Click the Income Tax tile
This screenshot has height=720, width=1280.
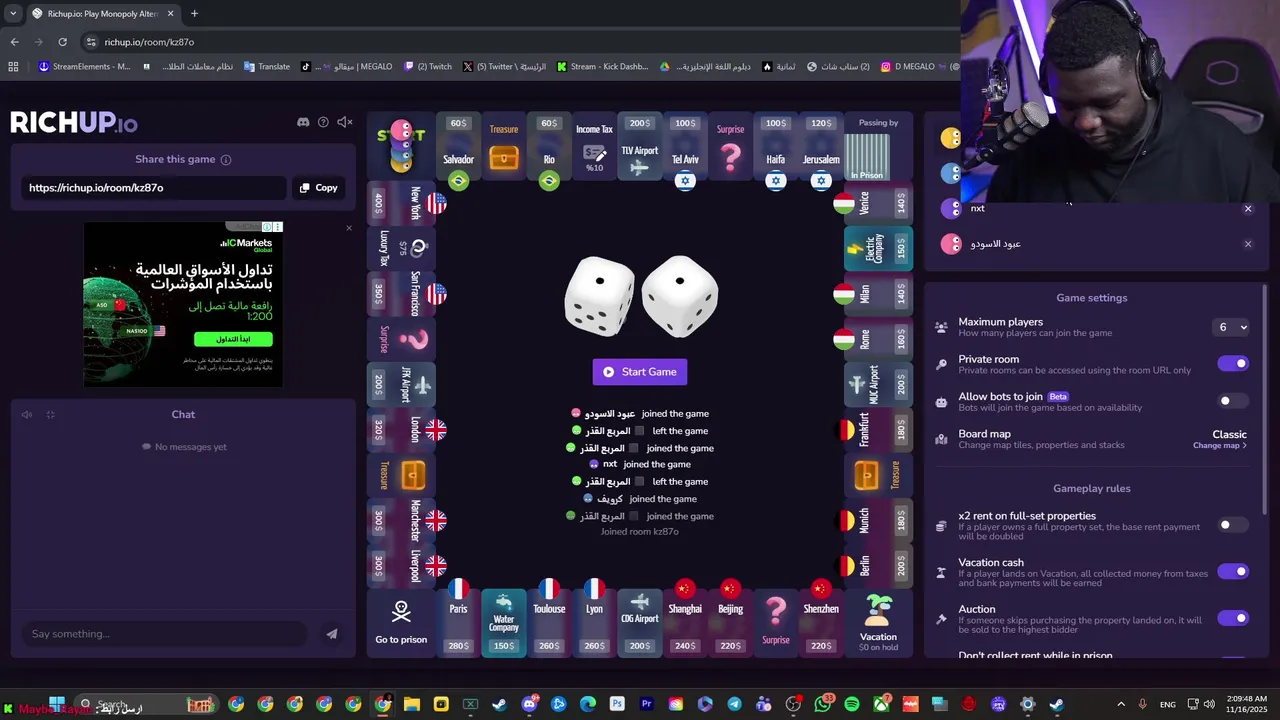pos(594,147)
